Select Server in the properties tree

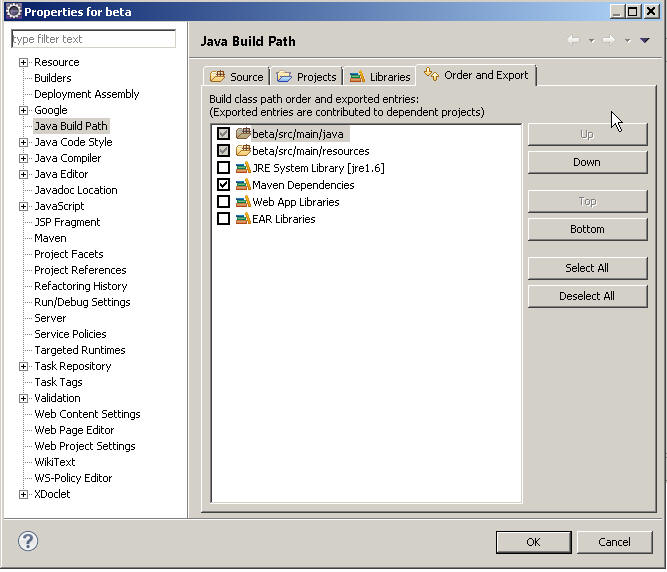pos(50,318)
